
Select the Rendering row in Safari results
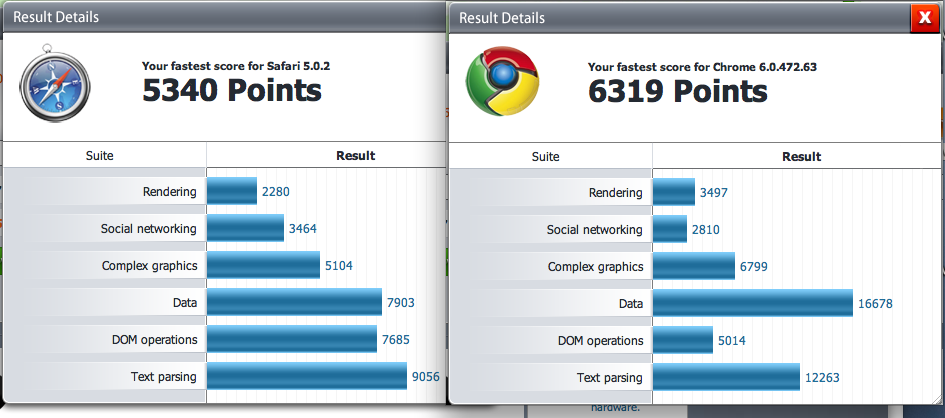[225, 192]
